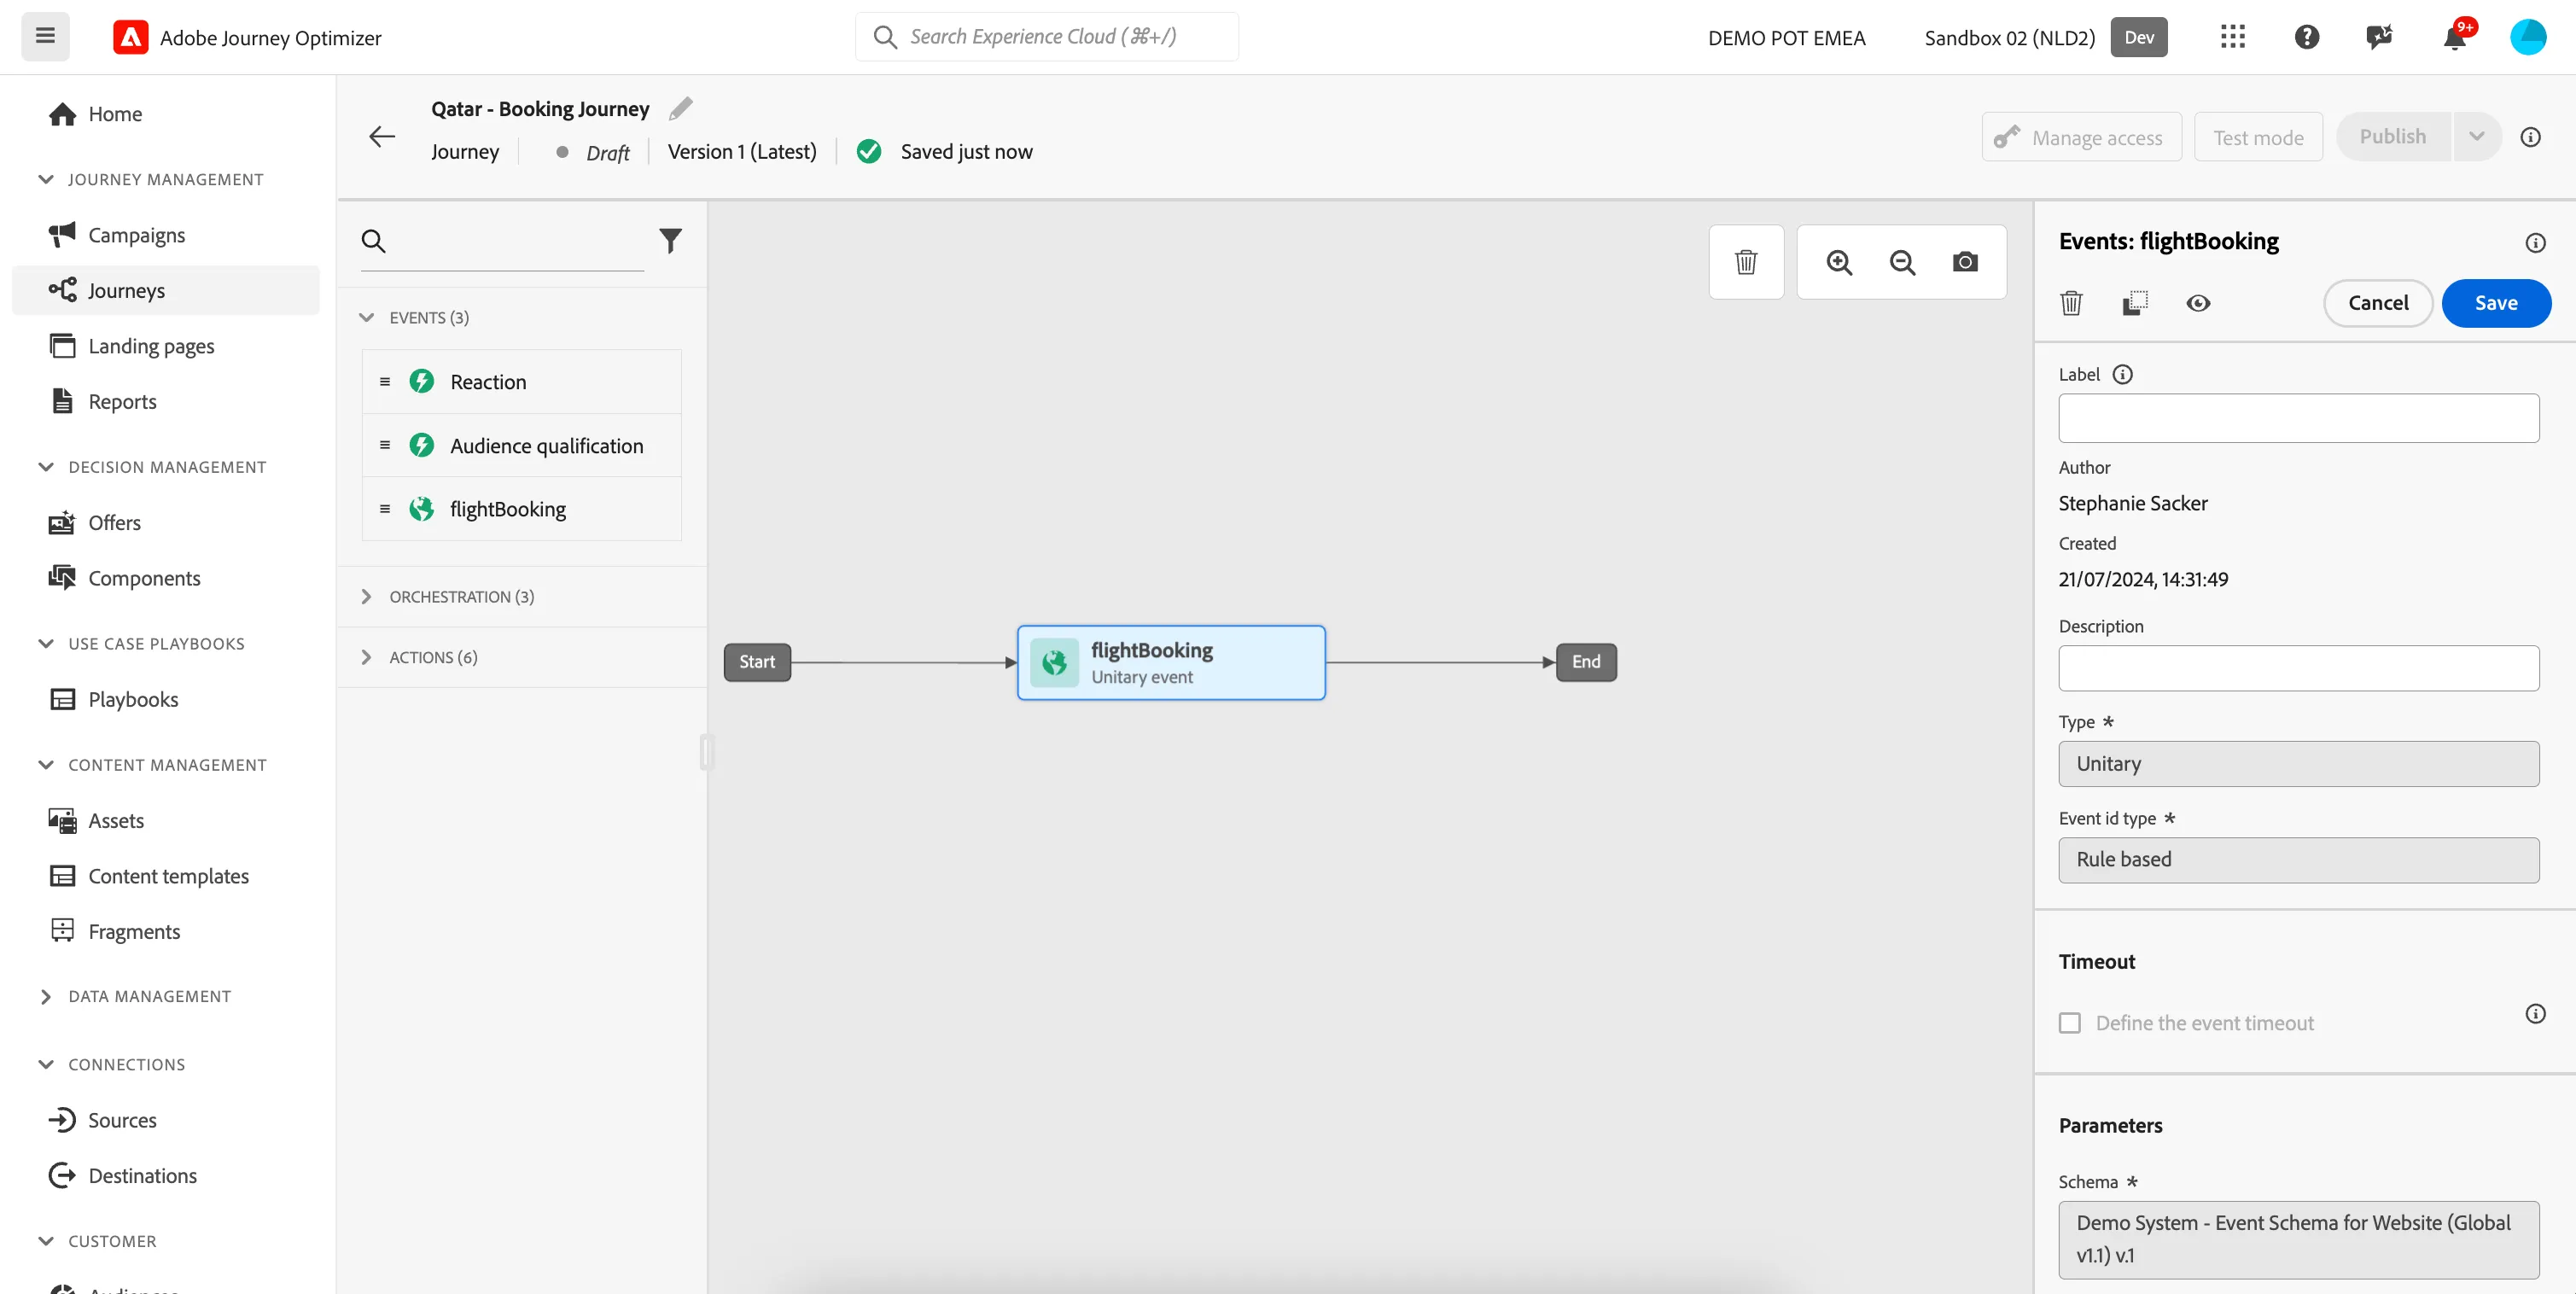2576x1294 pixels.
Task: Open the Publish dropdown arrow
Action: pos(2476,137)
